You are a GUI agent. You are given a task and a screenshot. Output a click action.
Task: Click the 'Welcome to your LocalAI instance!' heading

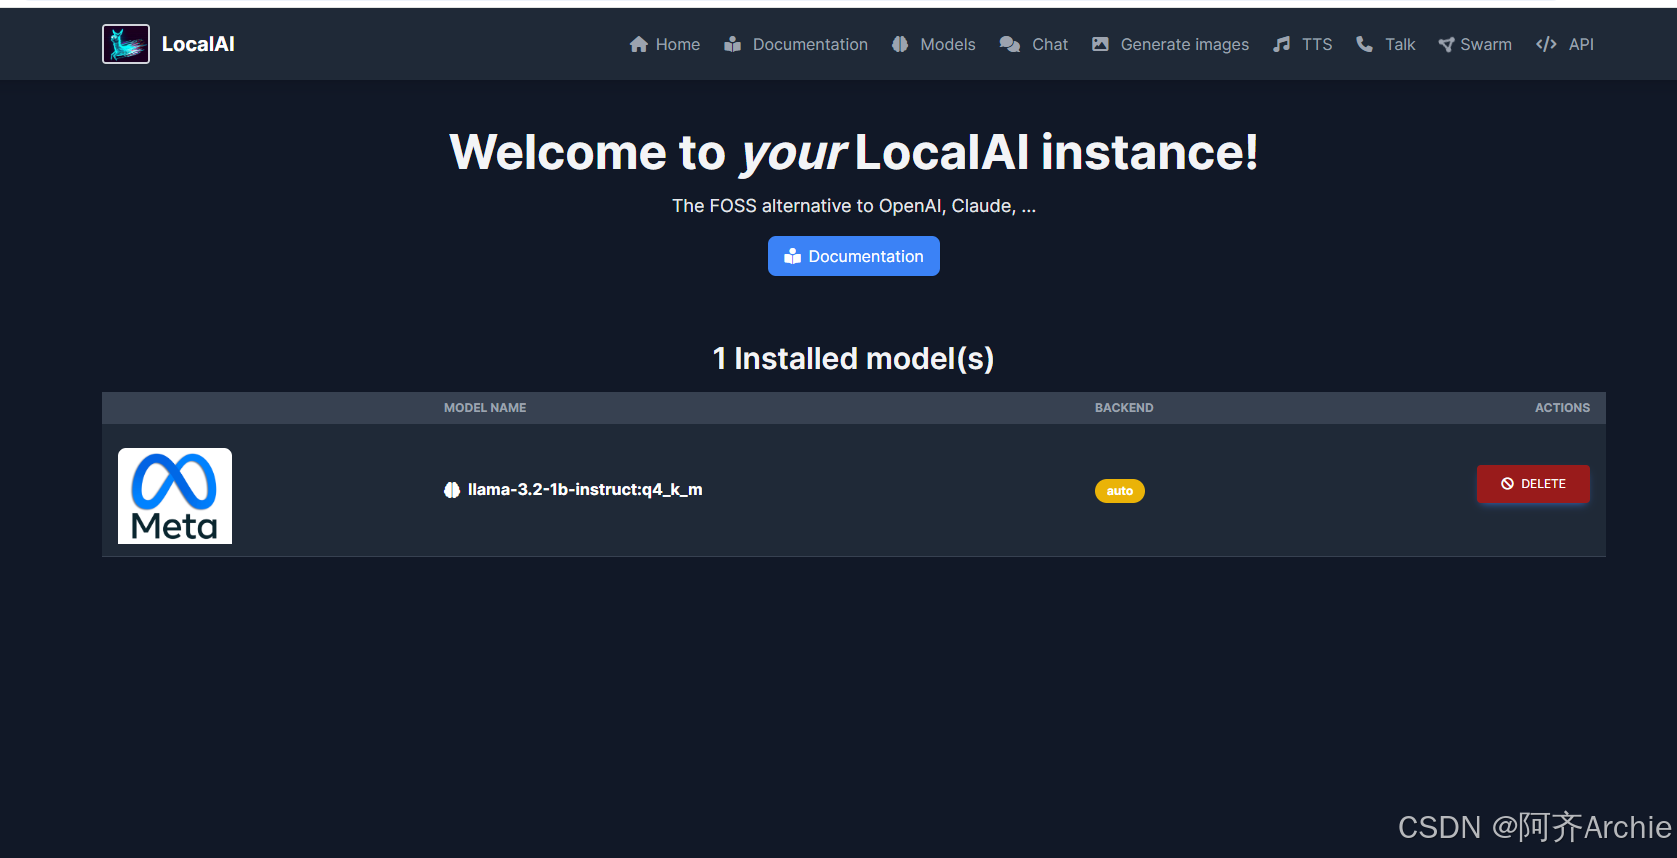(x=854, y=153)
